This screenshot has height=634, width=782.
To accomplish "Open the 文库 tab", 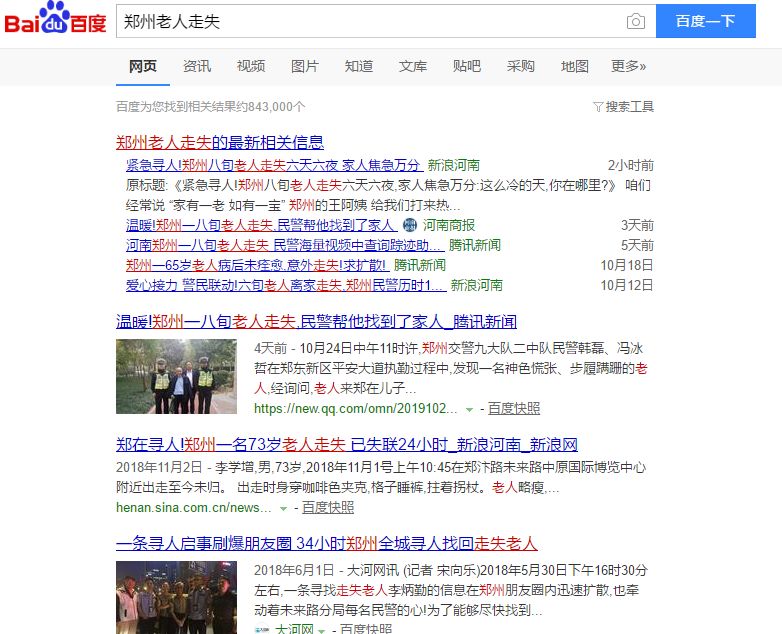I will point(412,66).
